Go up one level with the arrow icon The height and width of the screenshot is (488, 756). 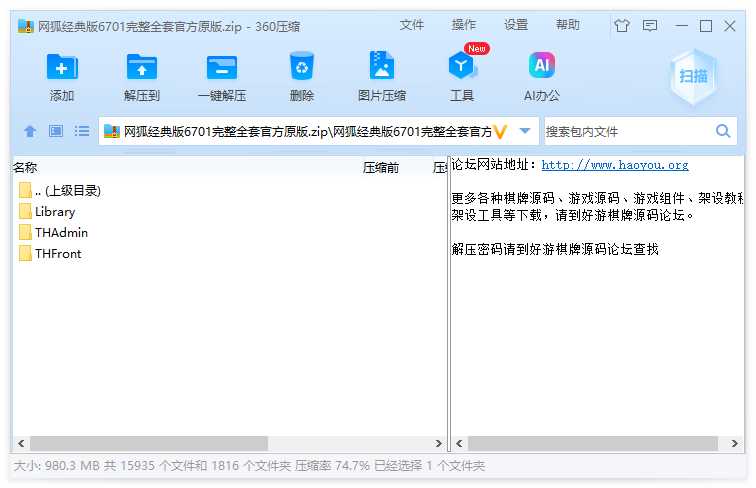(30, 131)
